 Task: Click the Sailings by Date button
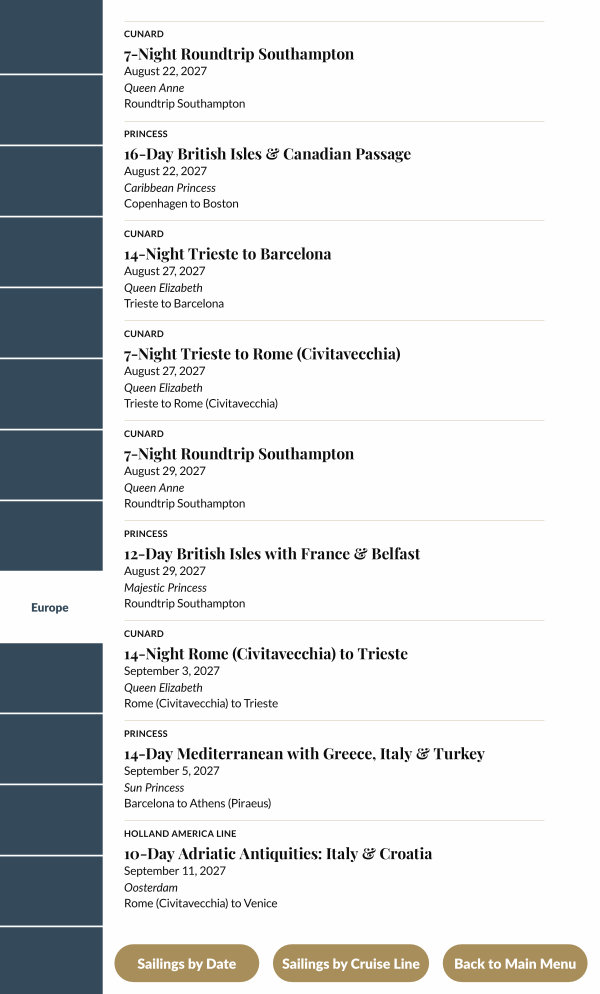[186, 964]
